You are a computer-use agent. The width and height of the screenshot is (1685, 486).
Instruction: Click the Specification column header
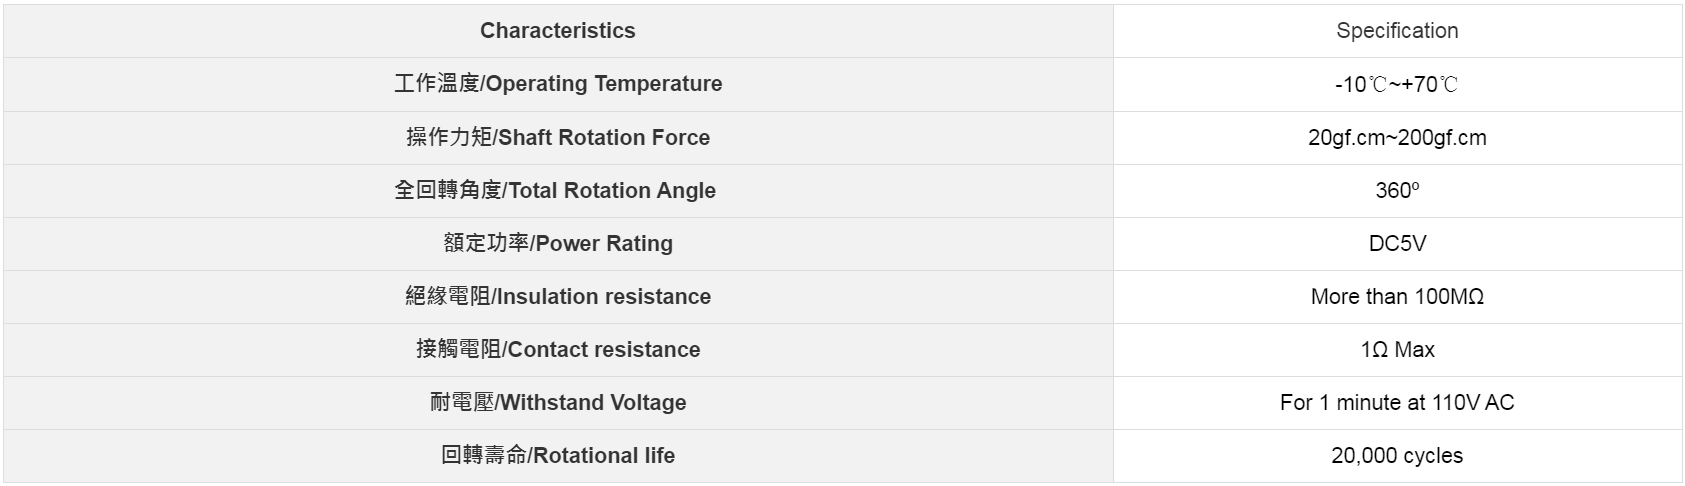[x=1397, y=31]
